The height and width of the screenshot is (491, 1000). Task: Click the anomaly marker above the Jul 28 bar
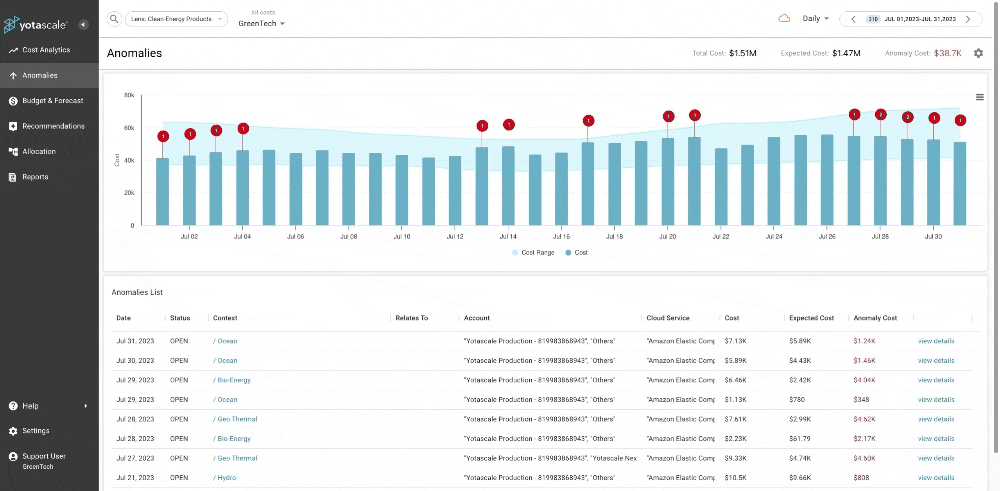click(881, 115)
